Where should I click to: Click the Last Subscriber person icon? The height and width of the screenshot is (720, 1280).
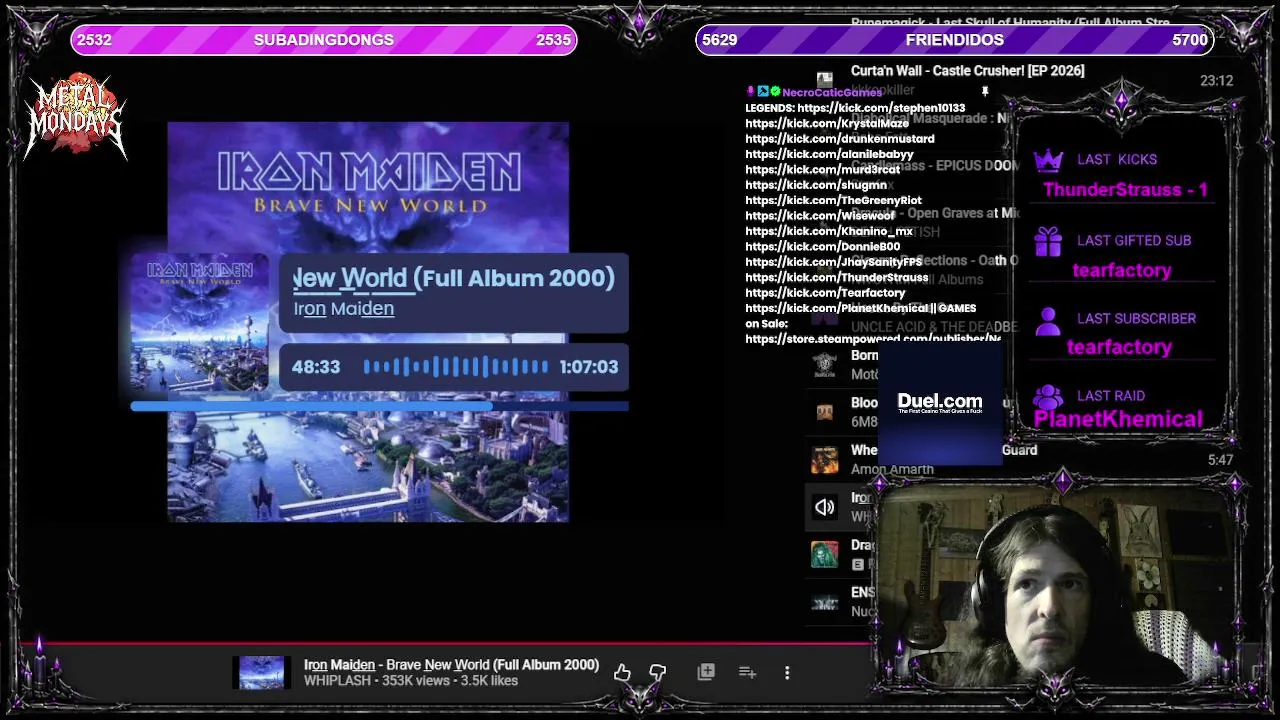[x=1048, y=320]
